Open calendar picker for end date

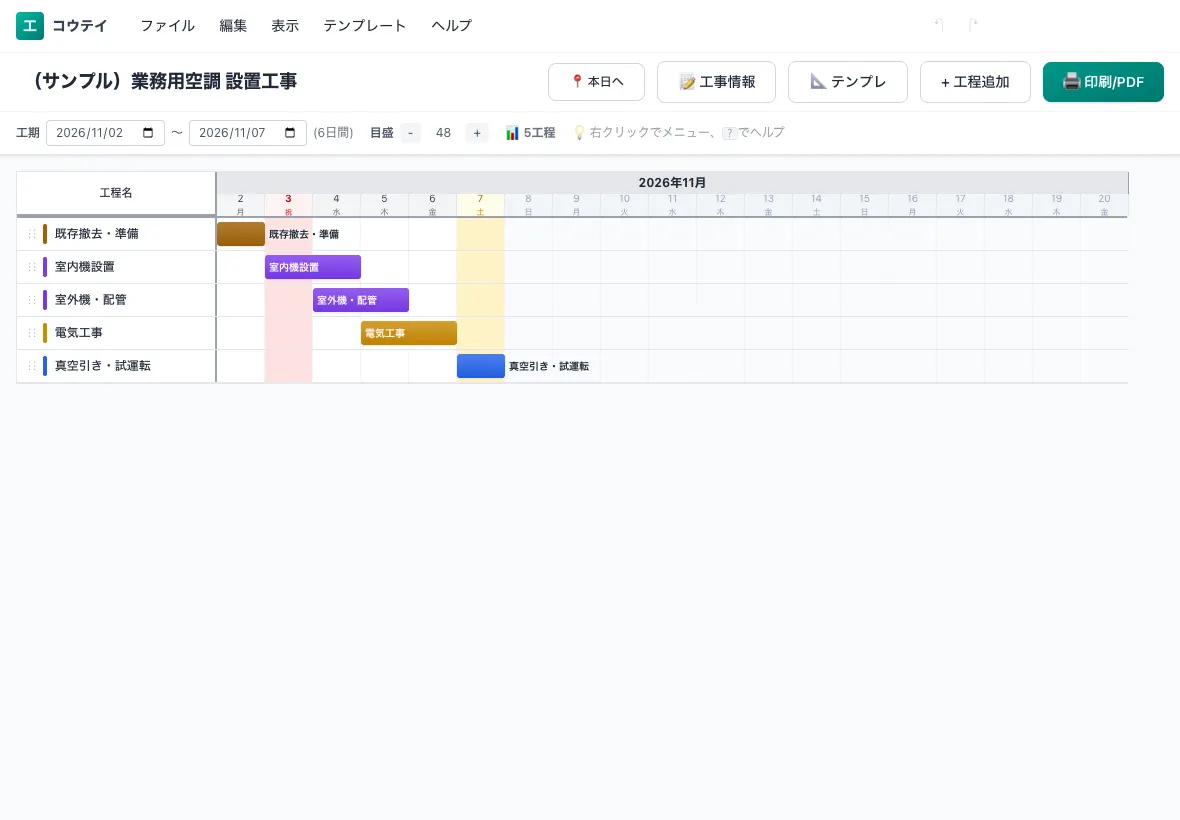tap(290, 132)
